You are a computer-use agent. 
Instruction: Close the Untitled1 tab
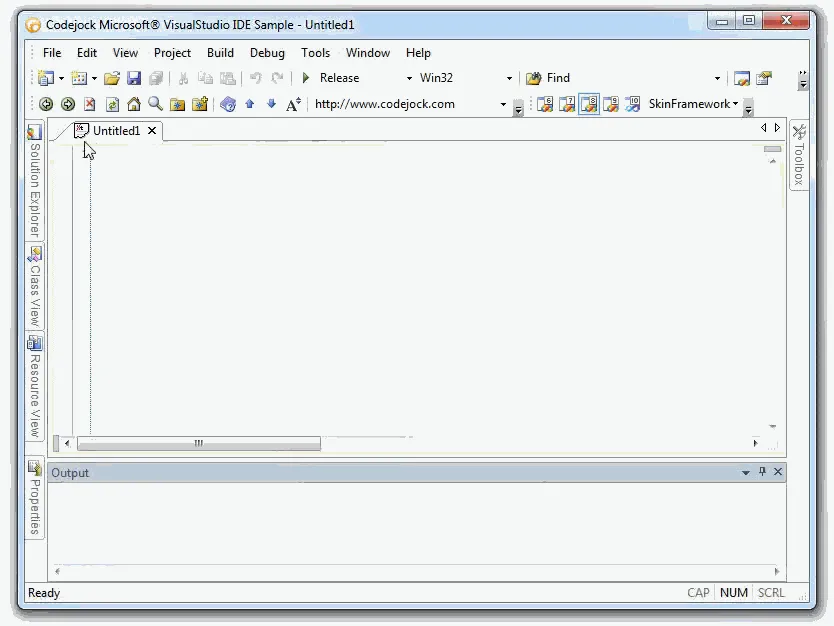click(152, 131)
